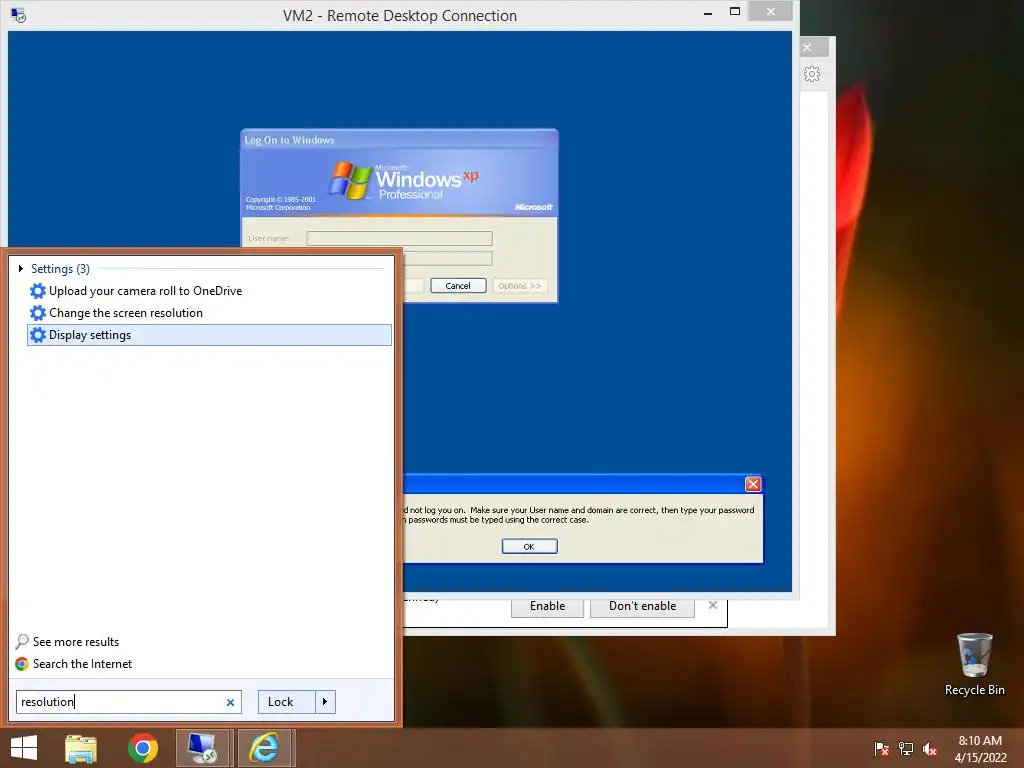Click the Action Center flag tray icon

881,749
